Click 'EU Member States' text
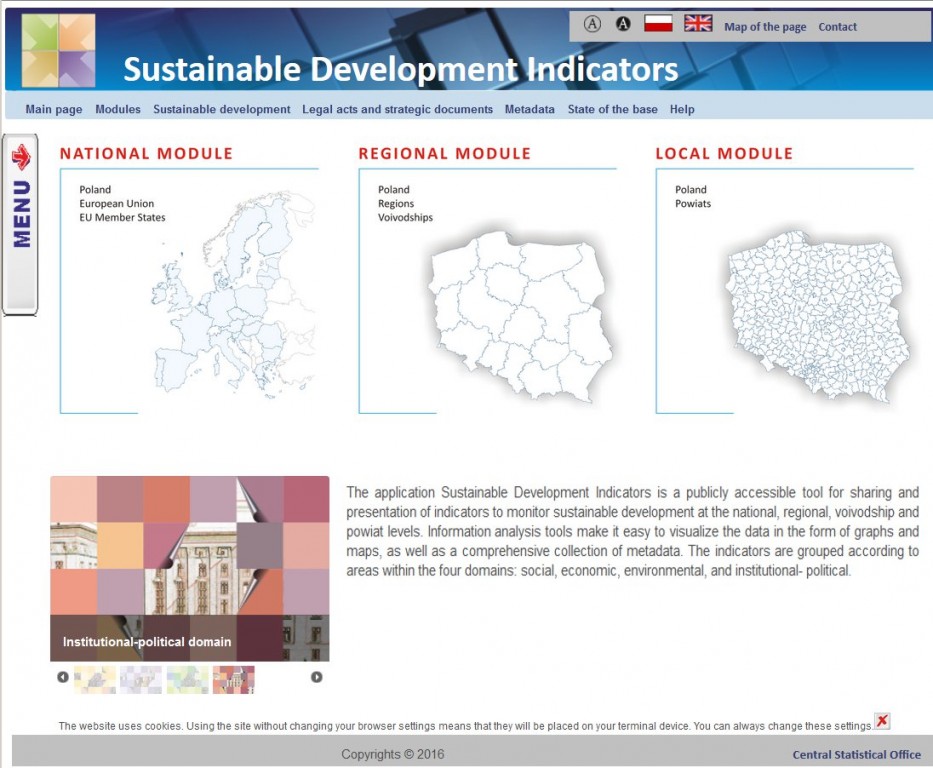The image size is (933, 768). tap(123, 218)
